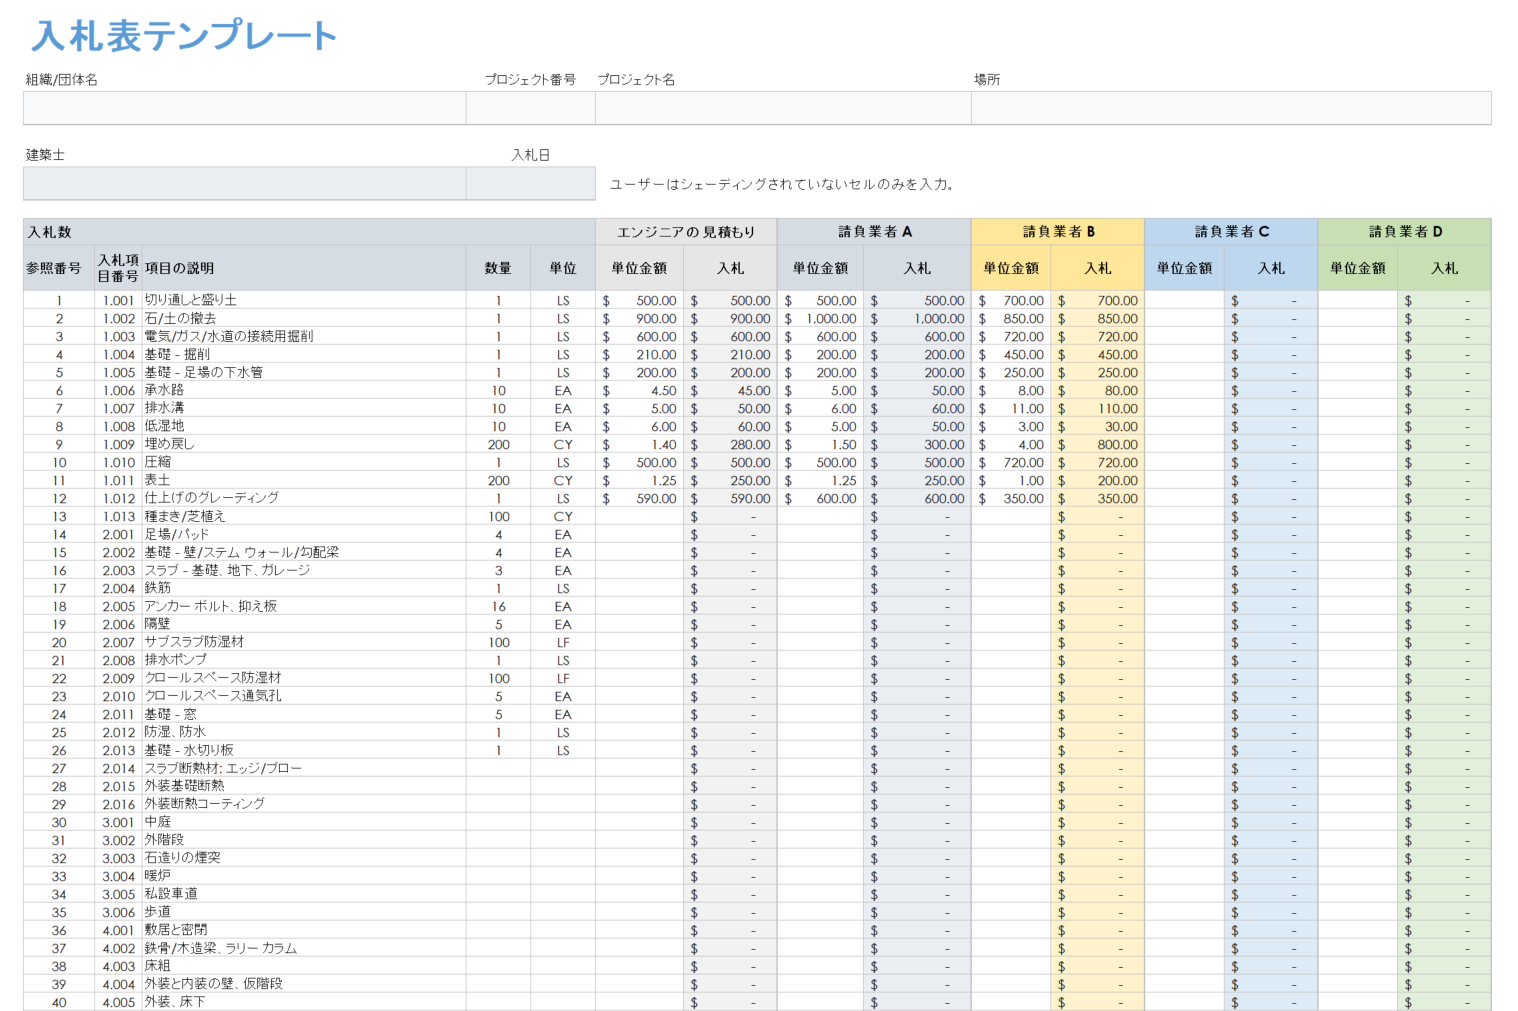Click the cell 基礎 - 水切り板
The height and width of the screenshot is (1011, 1518).
[x=304, y=750]
